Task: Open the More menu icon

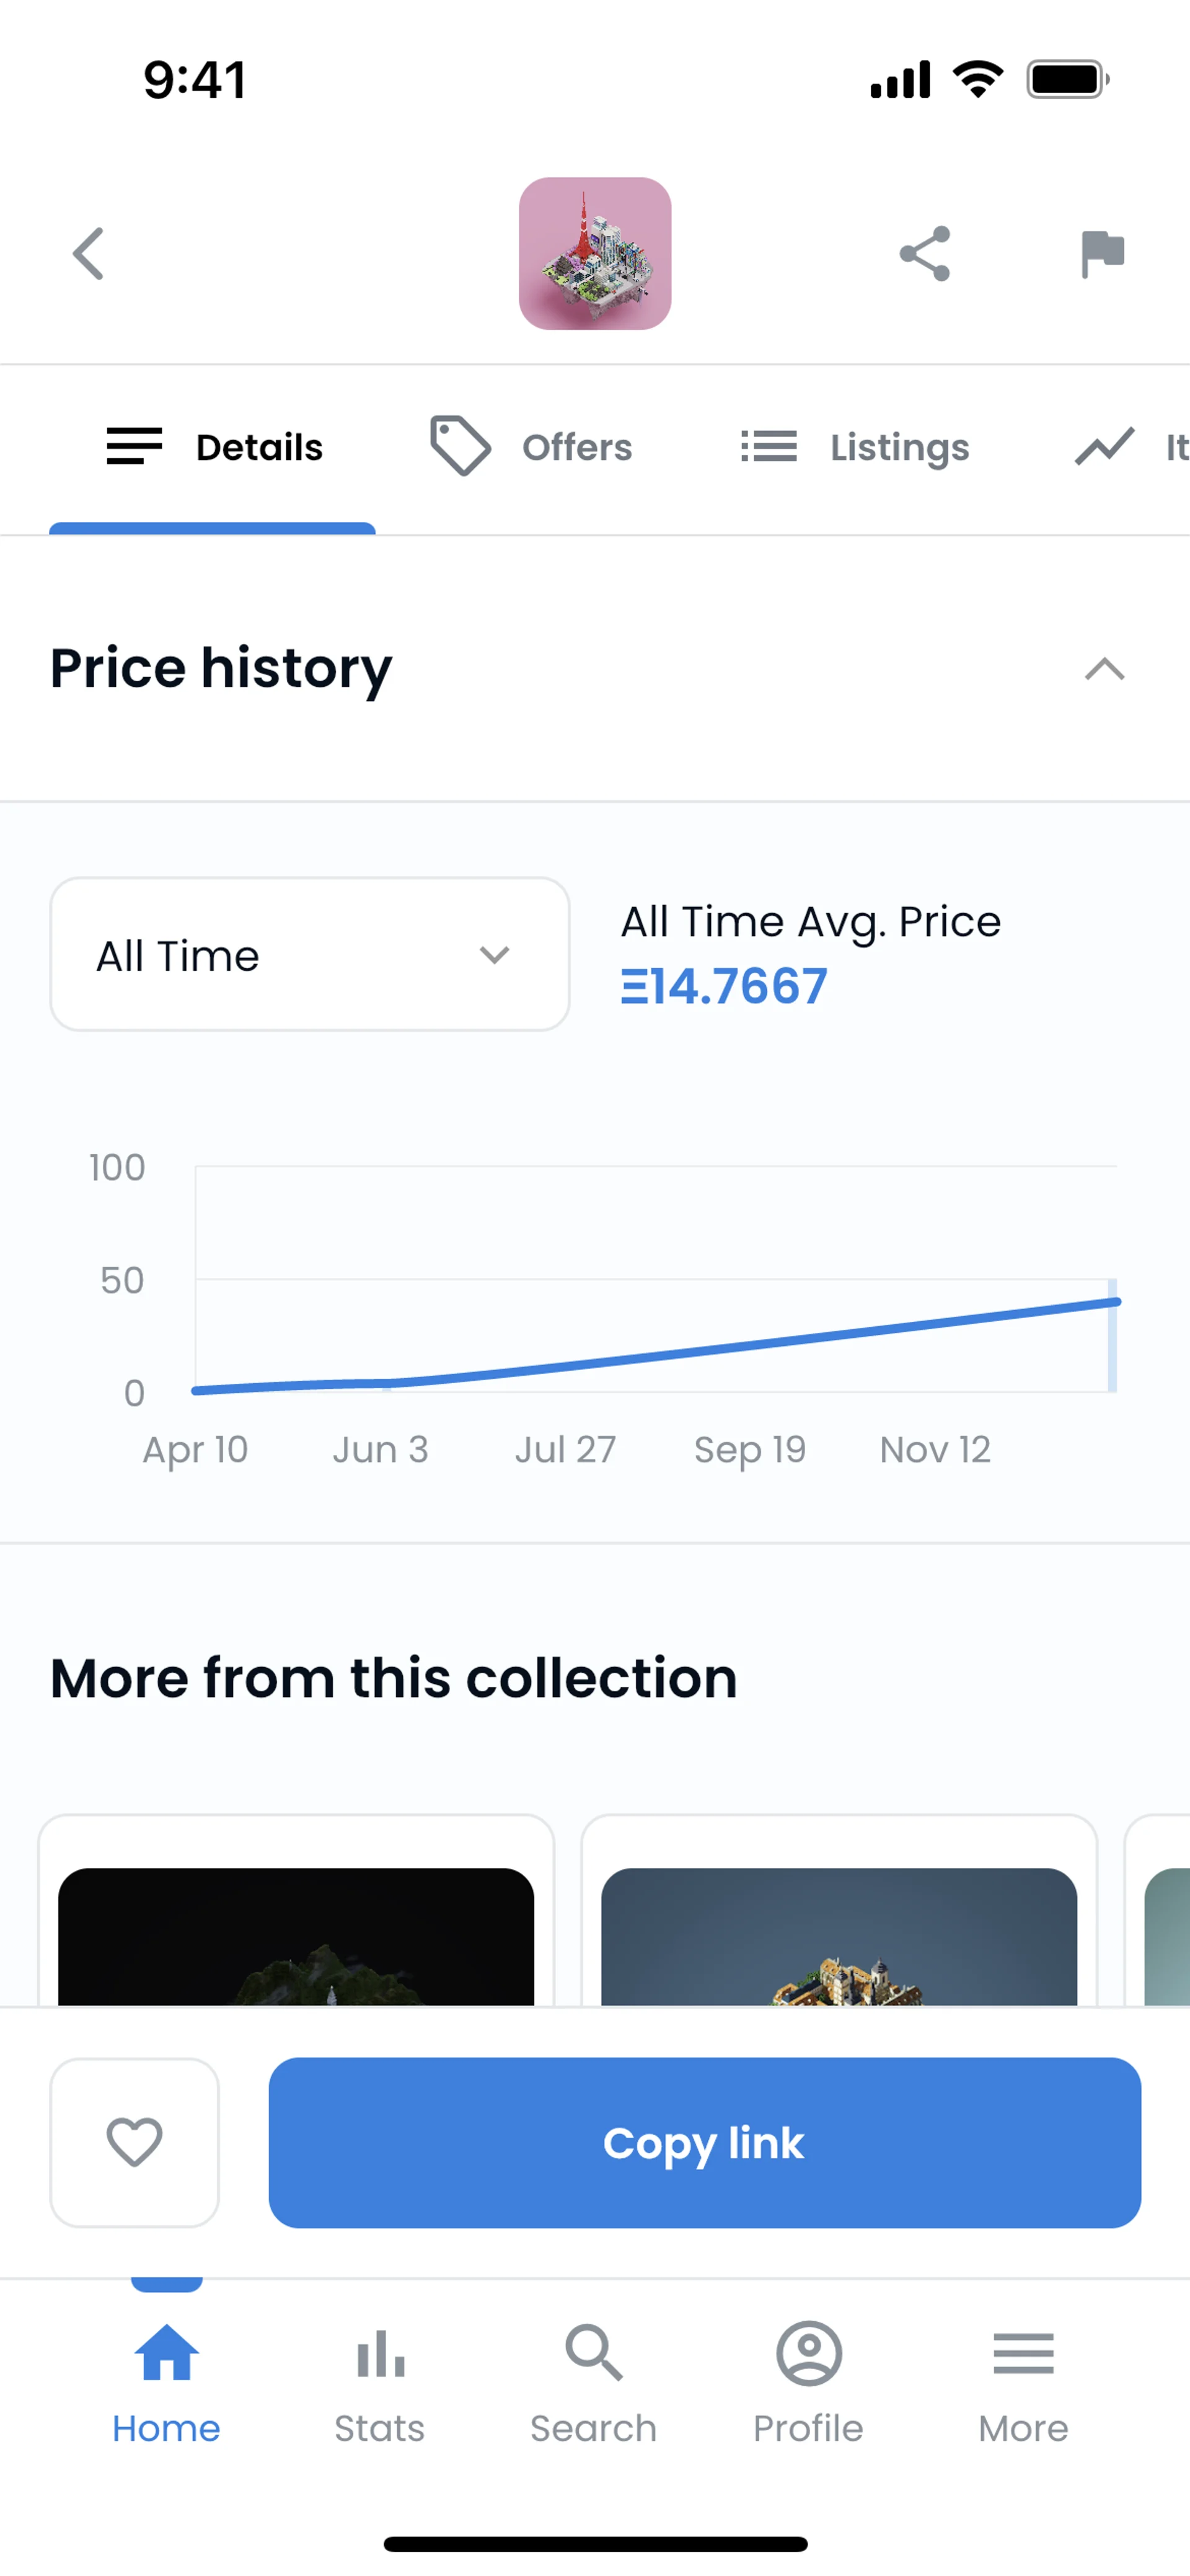Action: [x=1023, y=2384]
